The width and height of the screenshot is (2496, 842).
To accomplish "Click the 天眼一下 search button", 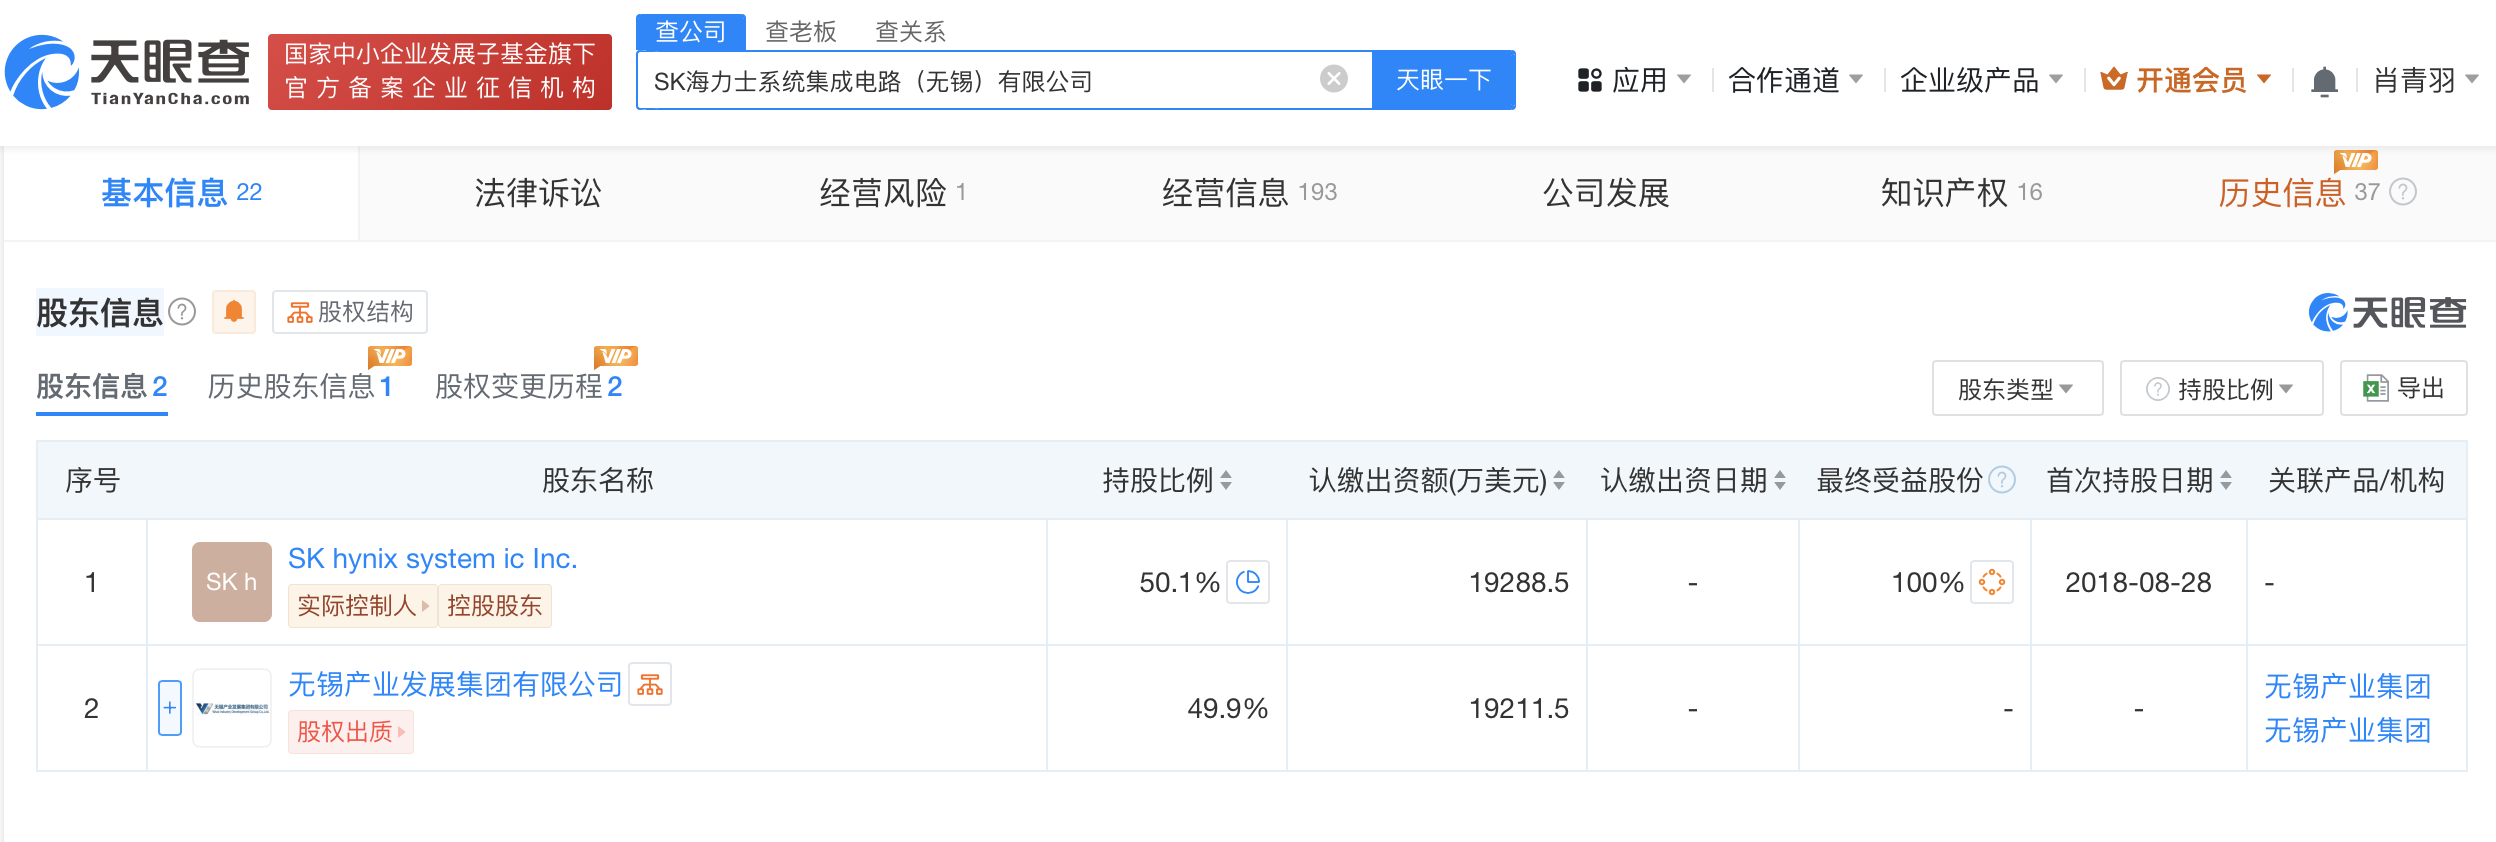I will pyautogui.click(x=1443, y=80).
